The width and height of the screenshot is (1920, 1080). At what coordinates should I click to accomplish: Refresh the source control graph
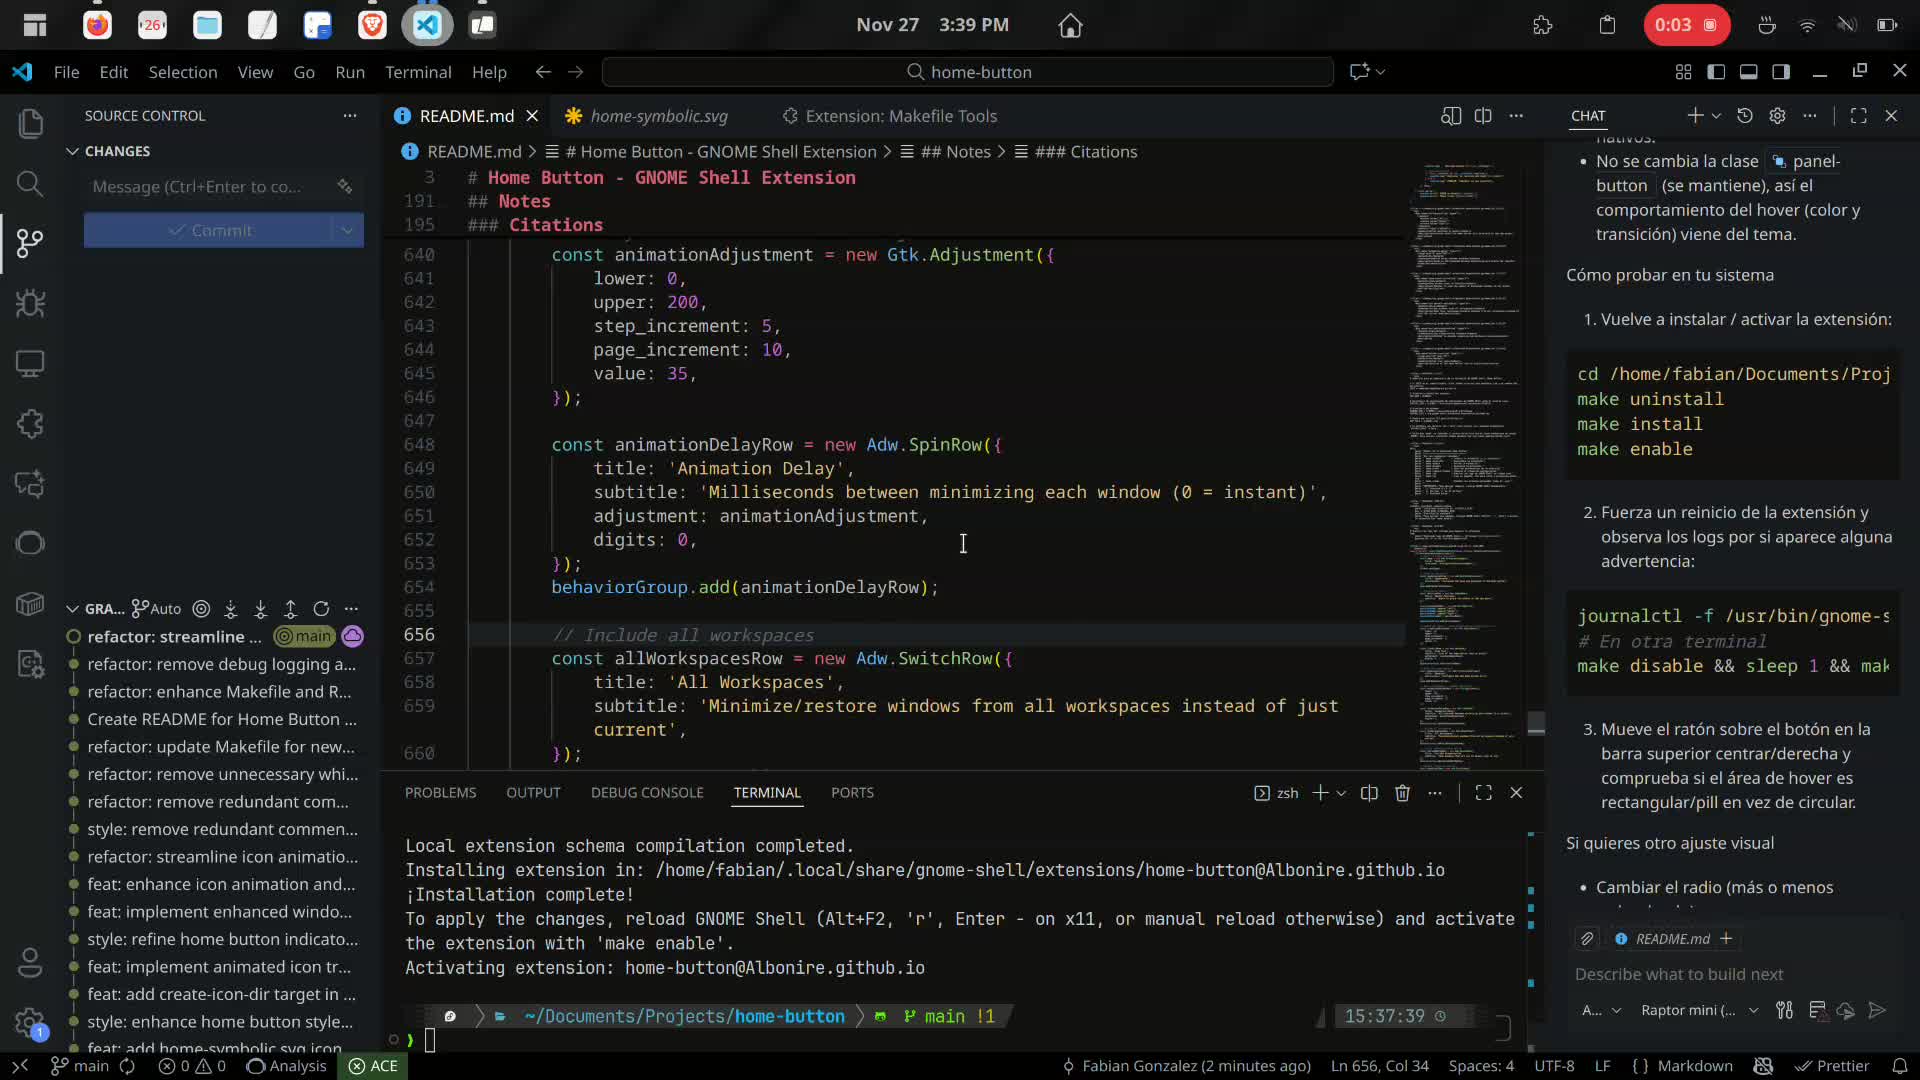tap(321, 608)
